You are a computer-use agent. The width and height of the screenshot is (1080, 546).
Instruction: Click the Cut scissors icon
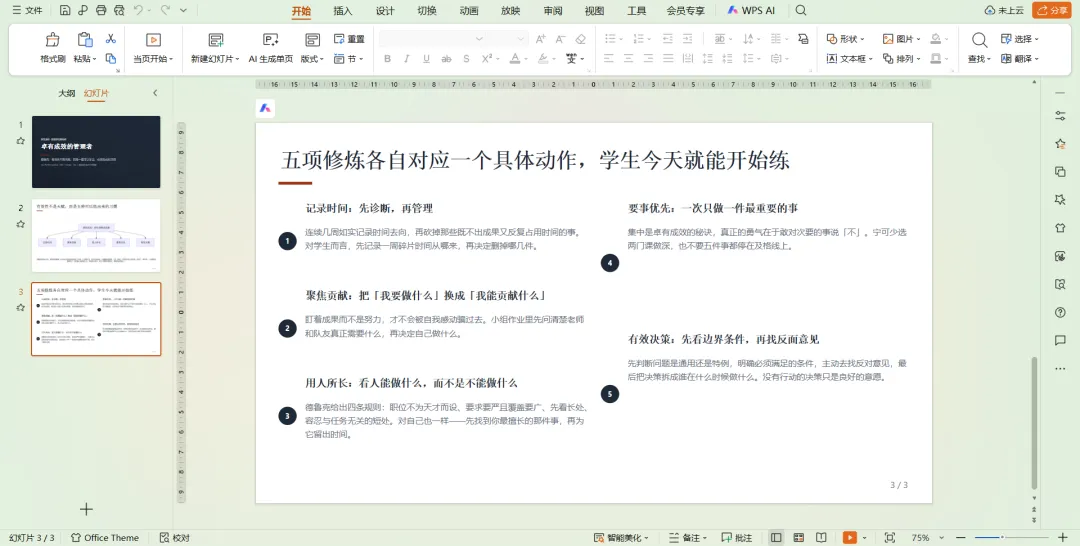click(x=111, y=39)
